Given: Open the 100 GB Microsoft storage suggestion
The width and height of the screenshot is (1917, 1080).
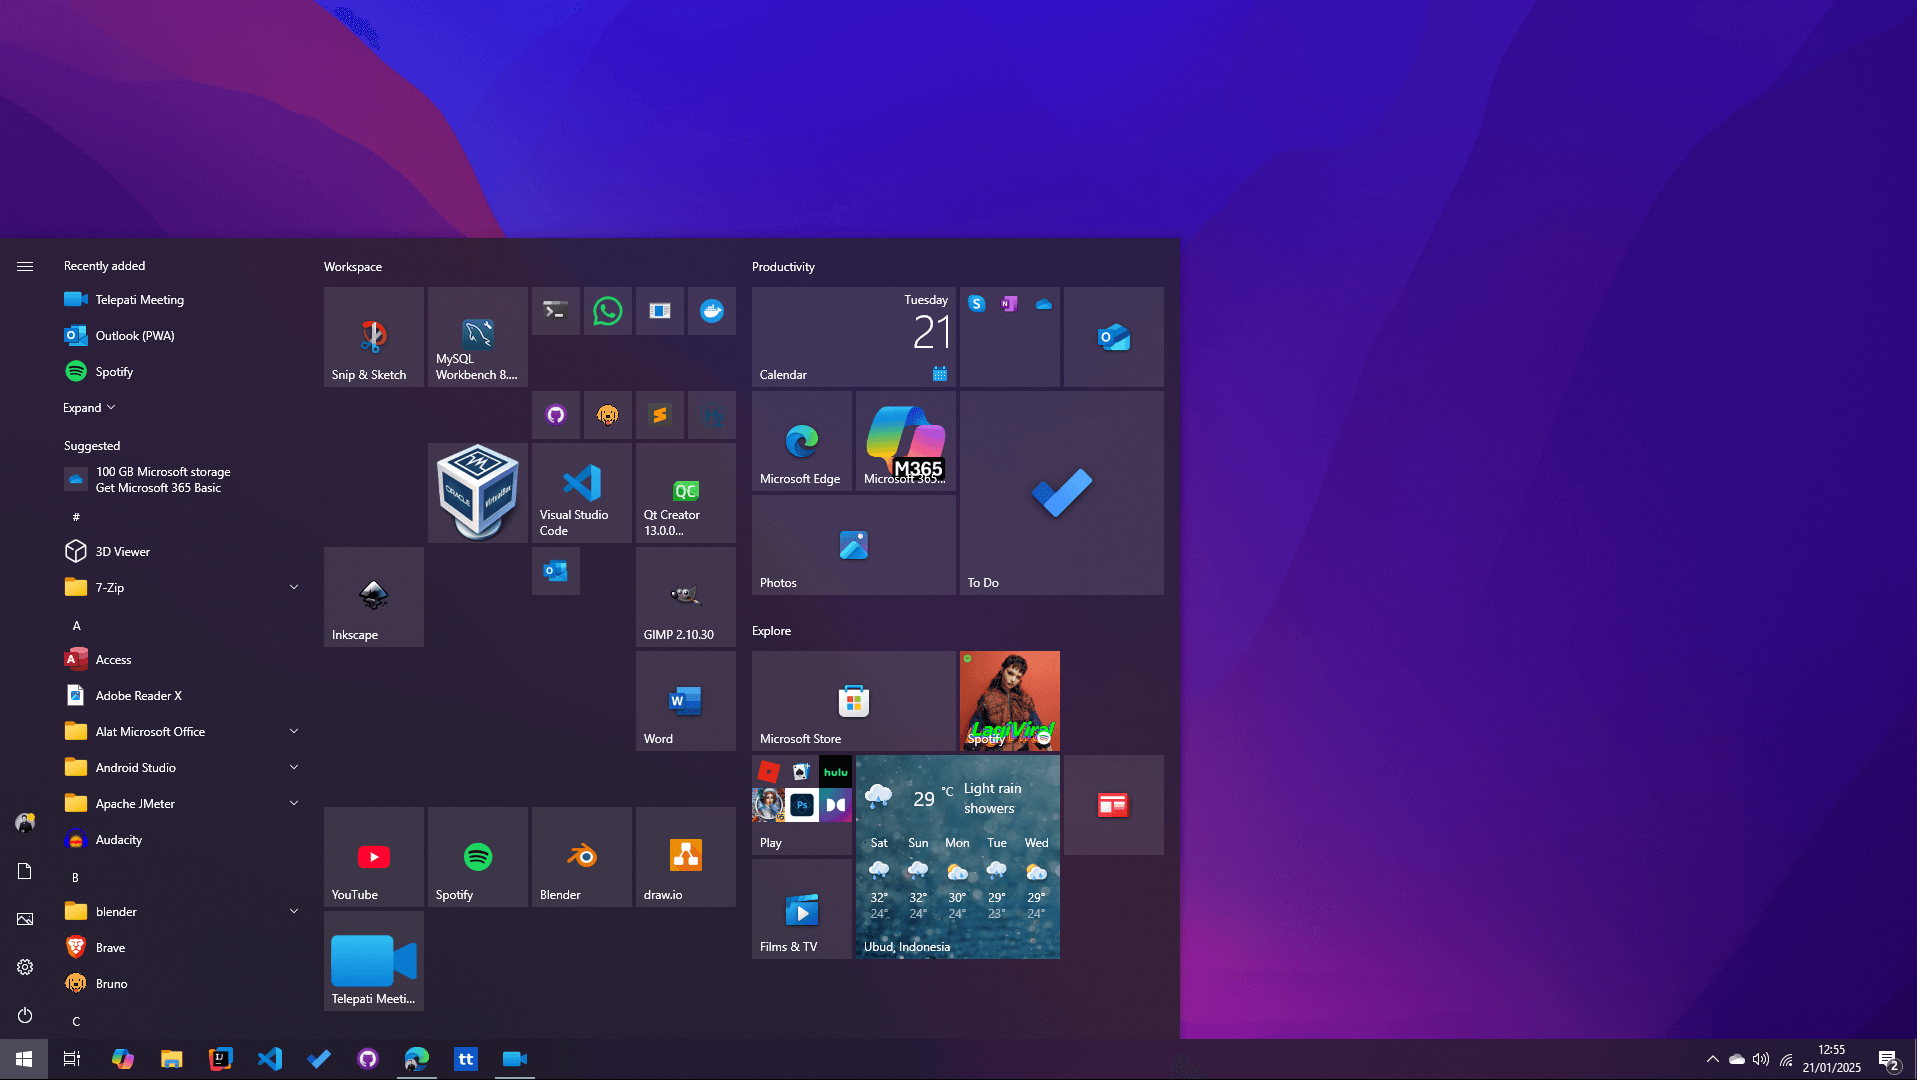Looking at the screenshot, I should (160, 480).
